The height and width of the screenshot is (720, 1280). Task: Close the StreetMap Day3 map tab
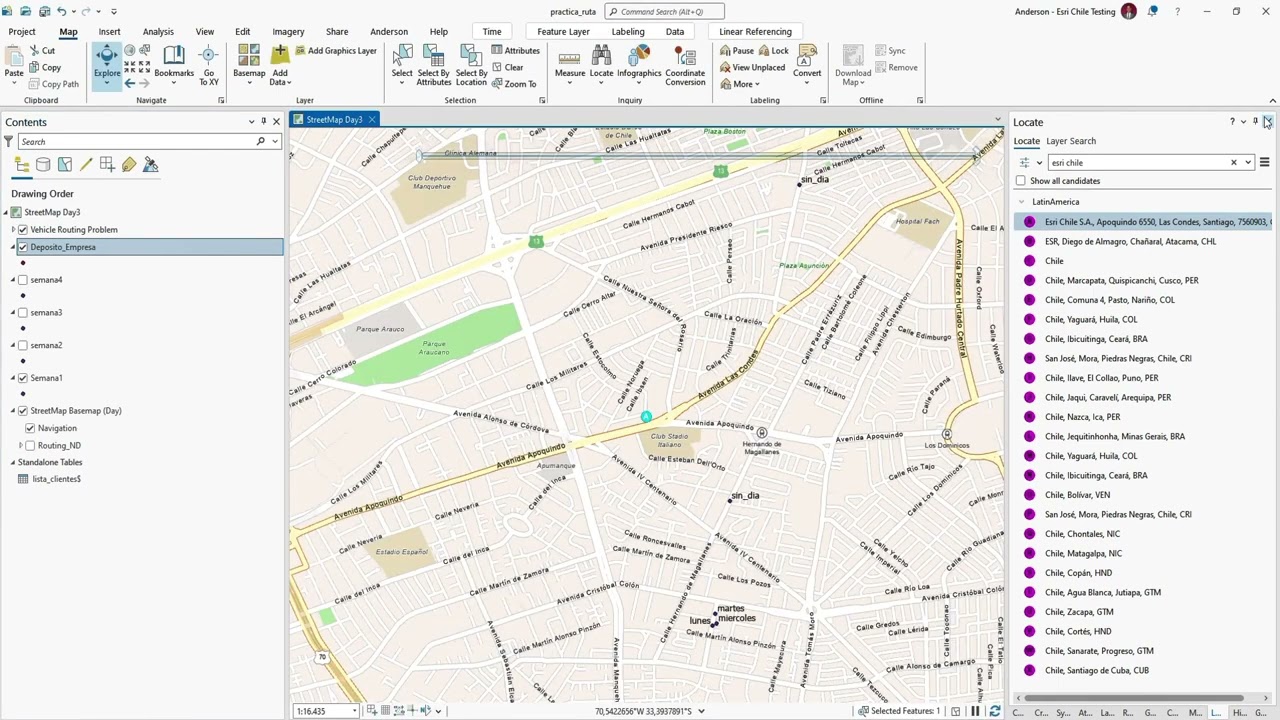[371, 120]
